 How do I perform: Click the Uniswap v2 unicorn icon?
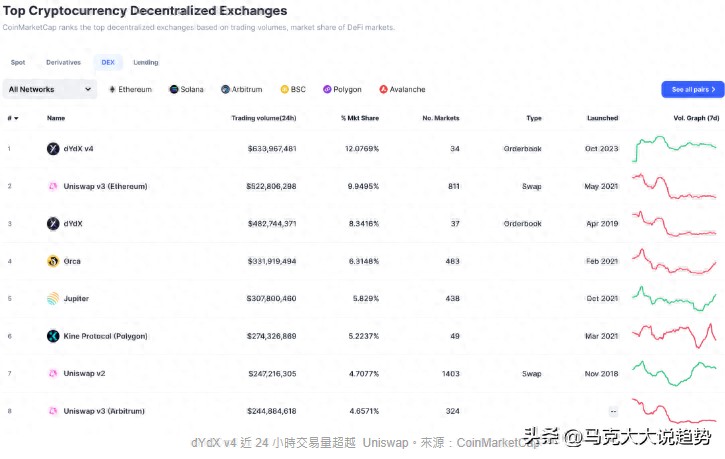[53, 373]
